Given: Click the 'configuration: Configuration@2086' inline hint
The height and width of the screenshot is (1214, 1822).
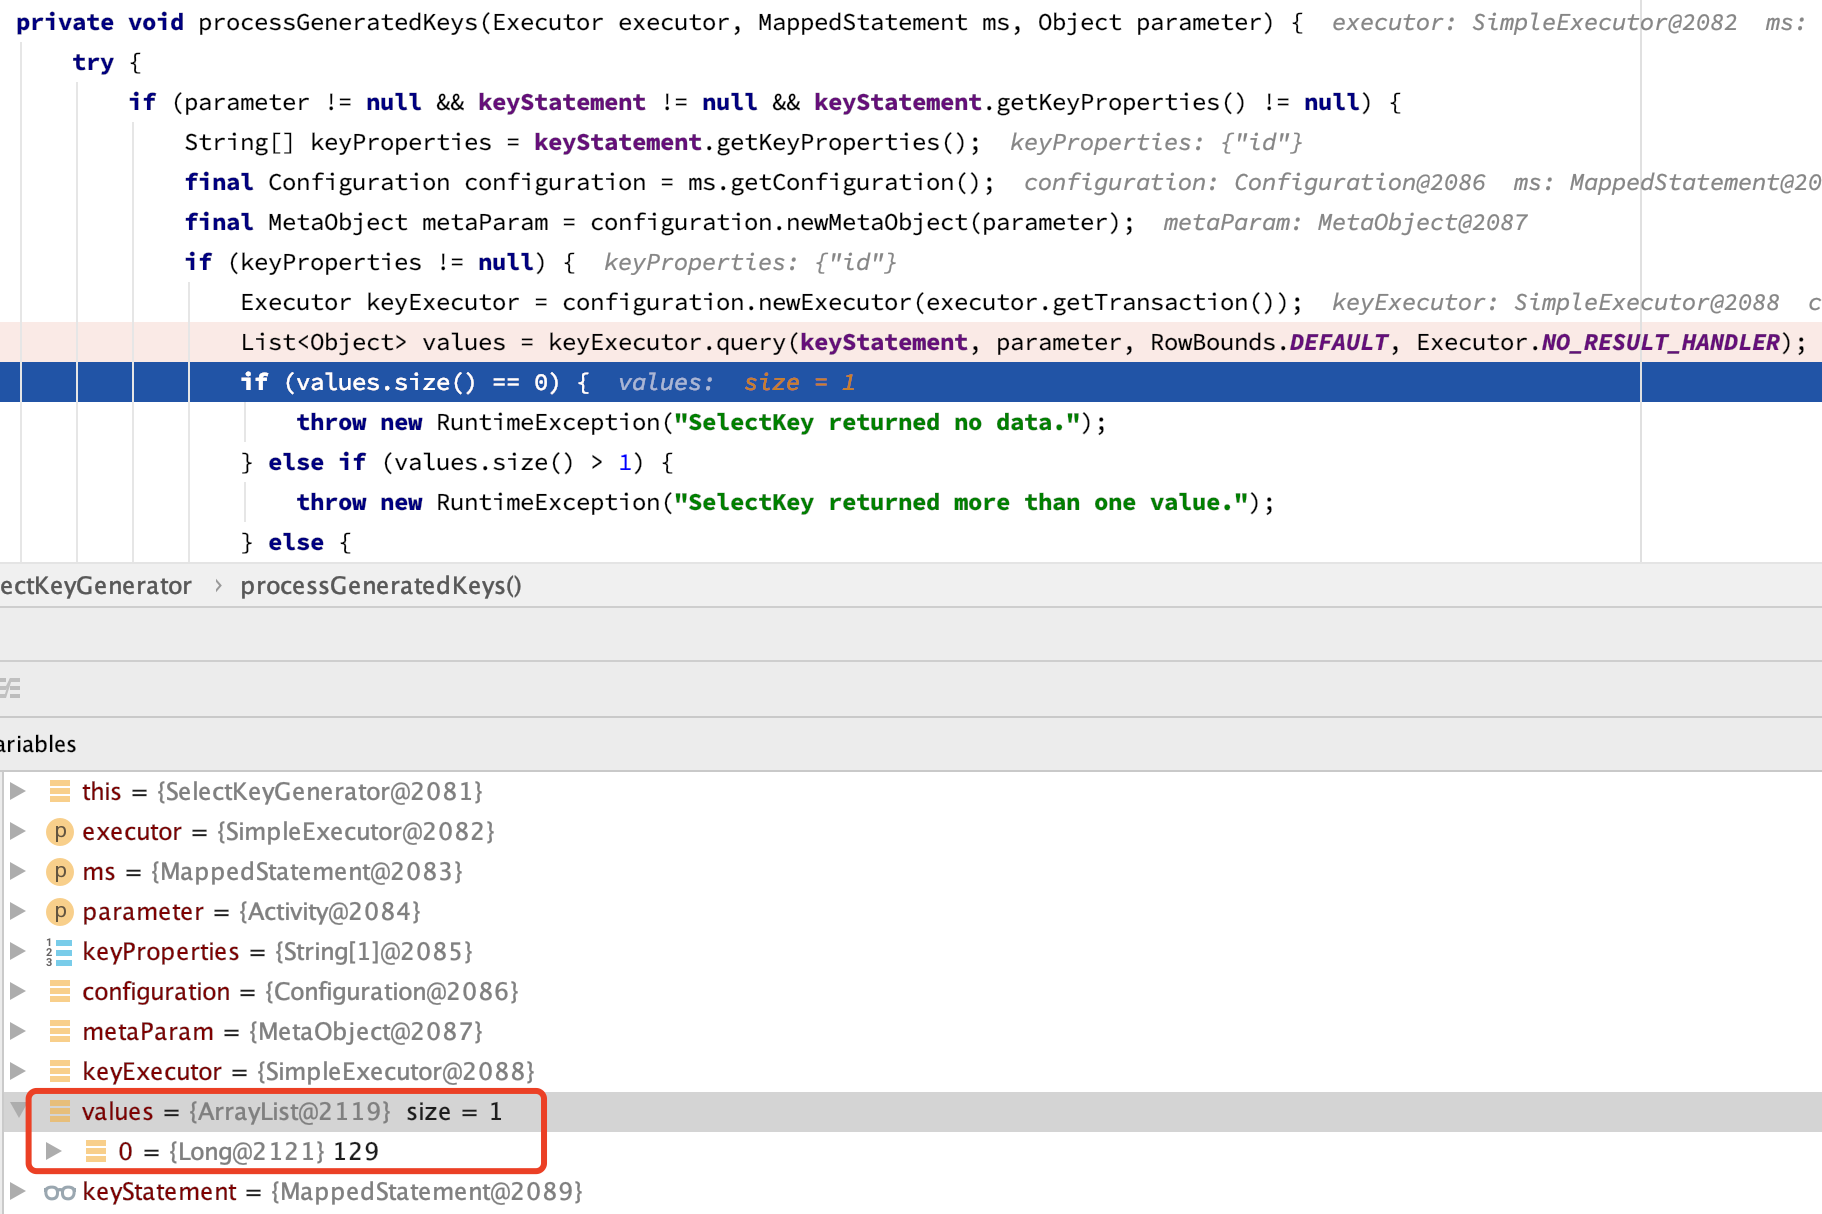Looking at the screenshot, I should coord(1255,182).
